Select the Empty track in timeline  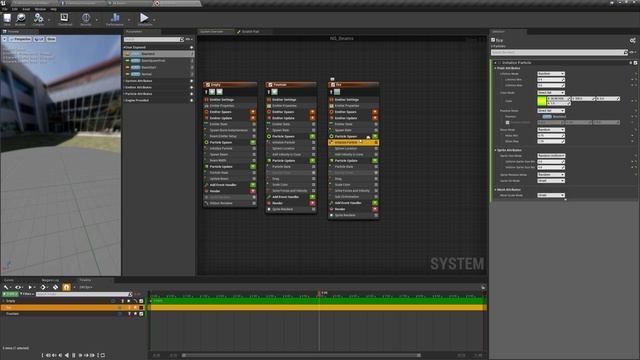point(72,301)
